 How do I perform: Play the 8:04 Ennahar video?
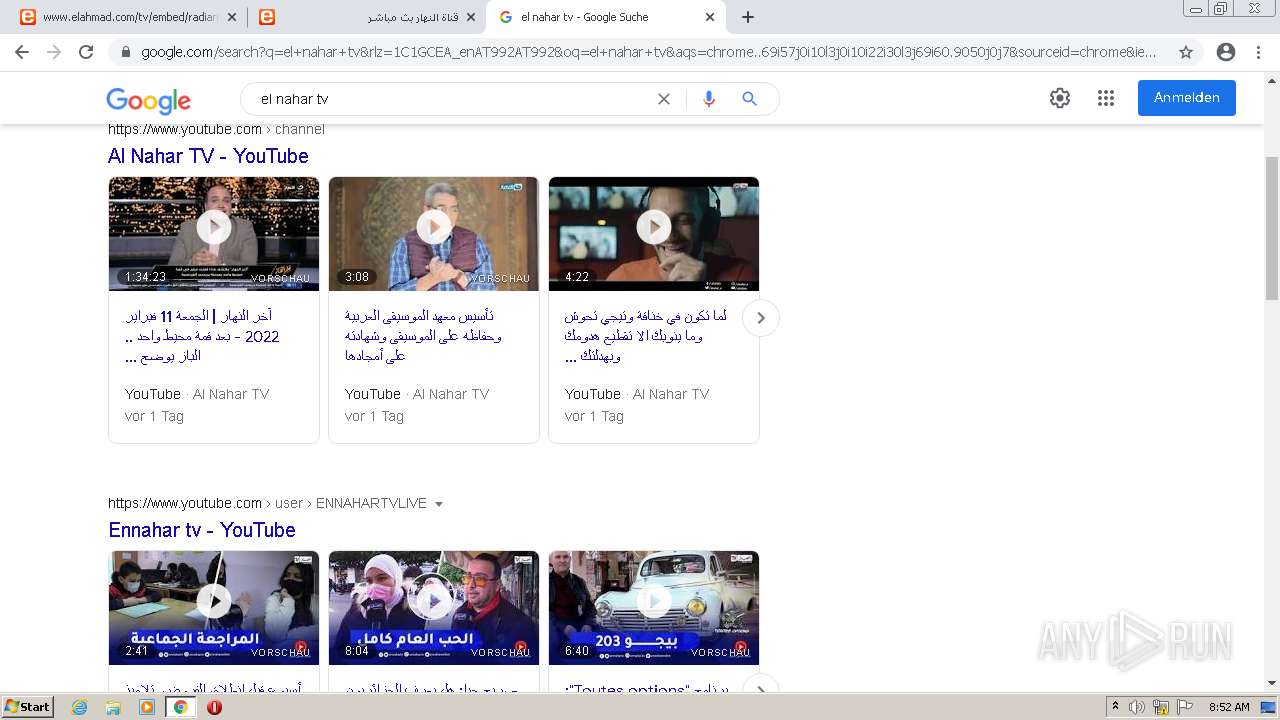434,608
